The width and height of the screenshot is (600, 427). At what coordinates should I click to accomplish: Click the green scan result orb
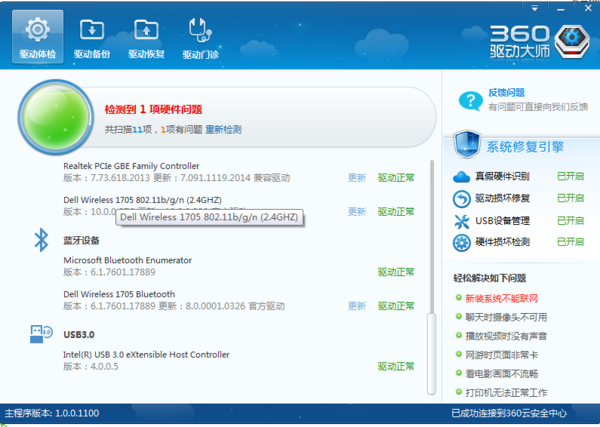point(58,116)
